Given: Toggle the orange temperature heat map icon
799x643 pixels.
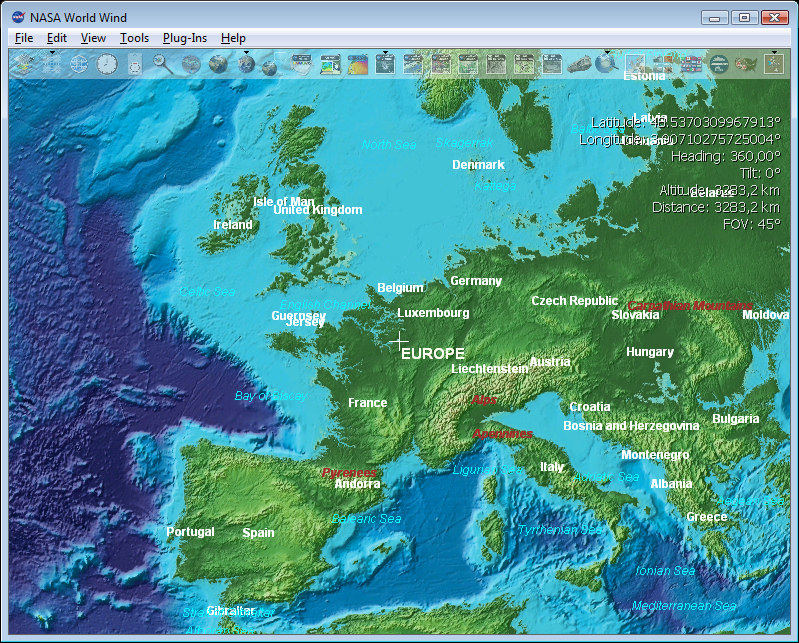Looking at the screenshot, I should click(x=358, y=65).
